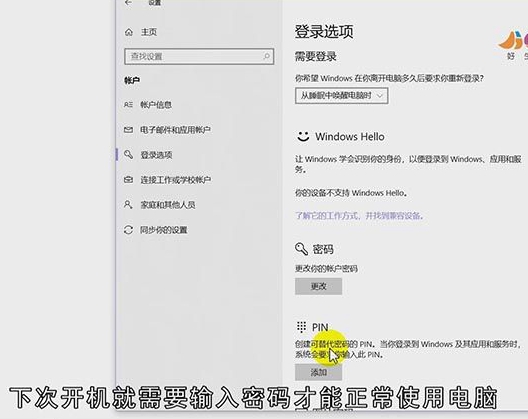Select the briefcase icon for work account
Image resolution: width=528 pixels, height=419 pixels.
point(128,180)
